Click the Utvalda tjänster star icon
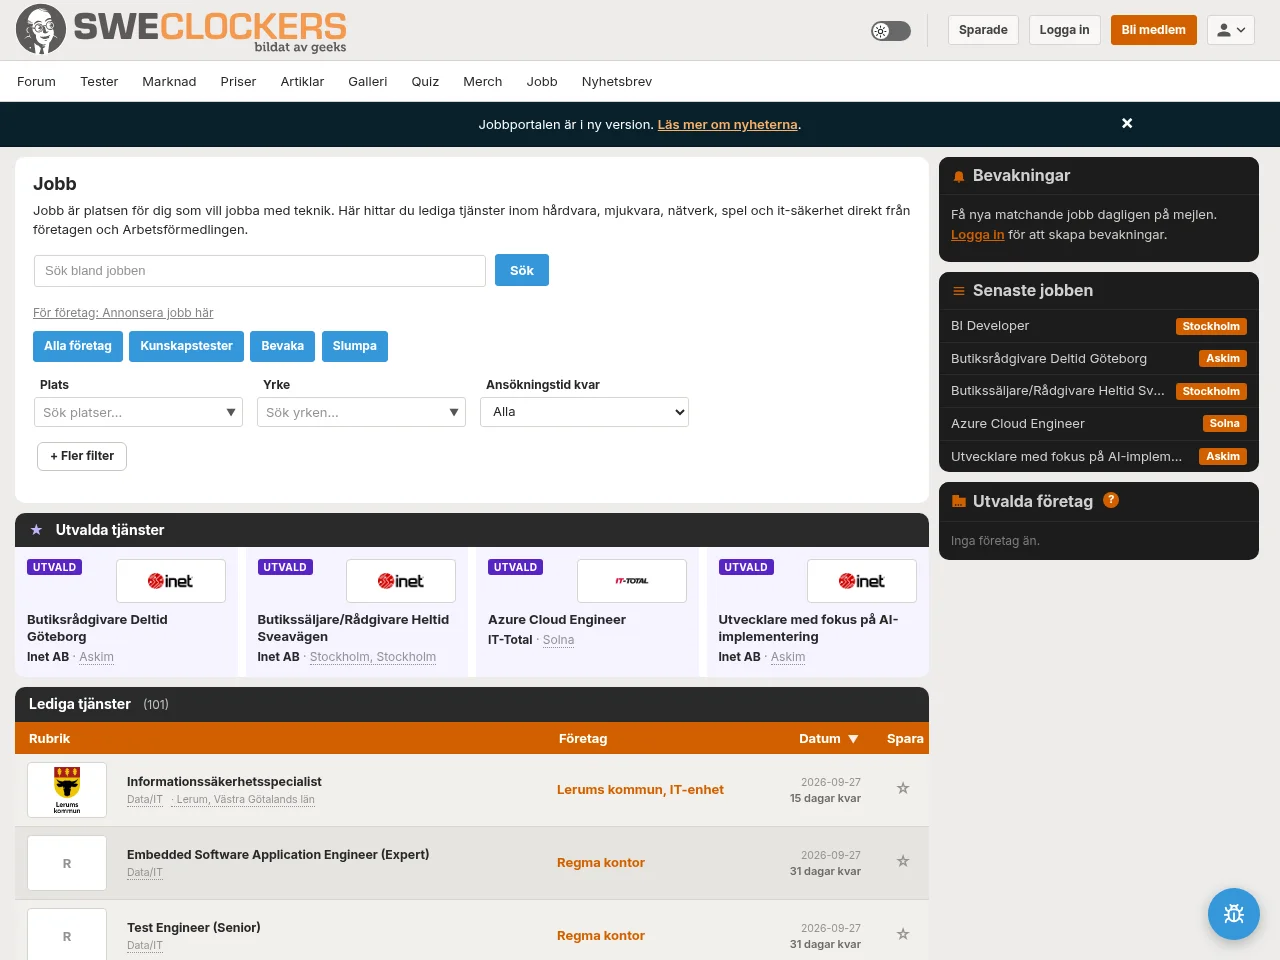 pos(37,530)
